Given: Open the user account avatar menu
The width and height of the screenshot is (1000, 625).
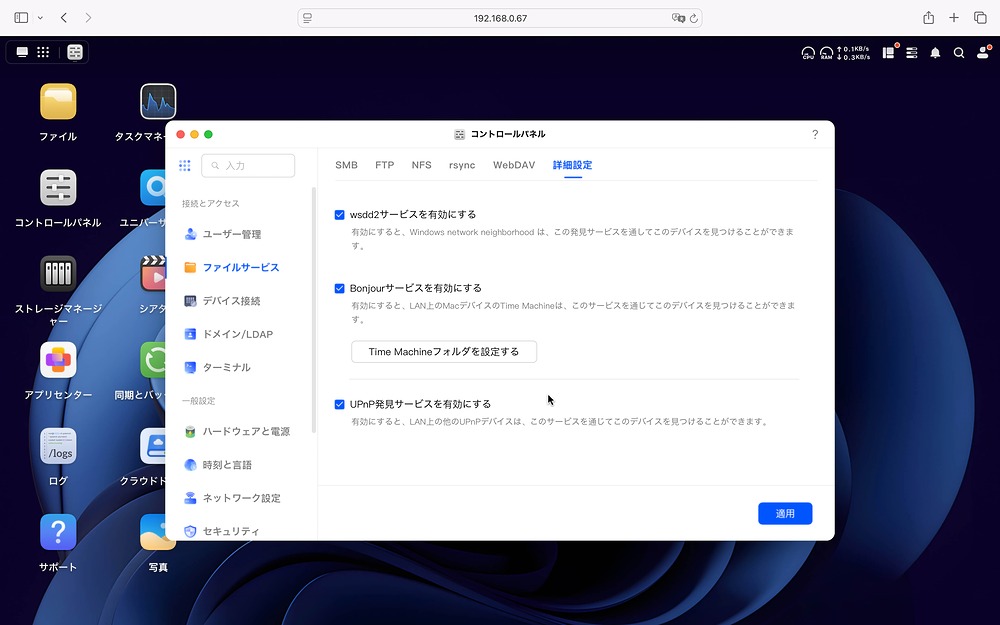Looking at the screenshot, I should [985, 52].
